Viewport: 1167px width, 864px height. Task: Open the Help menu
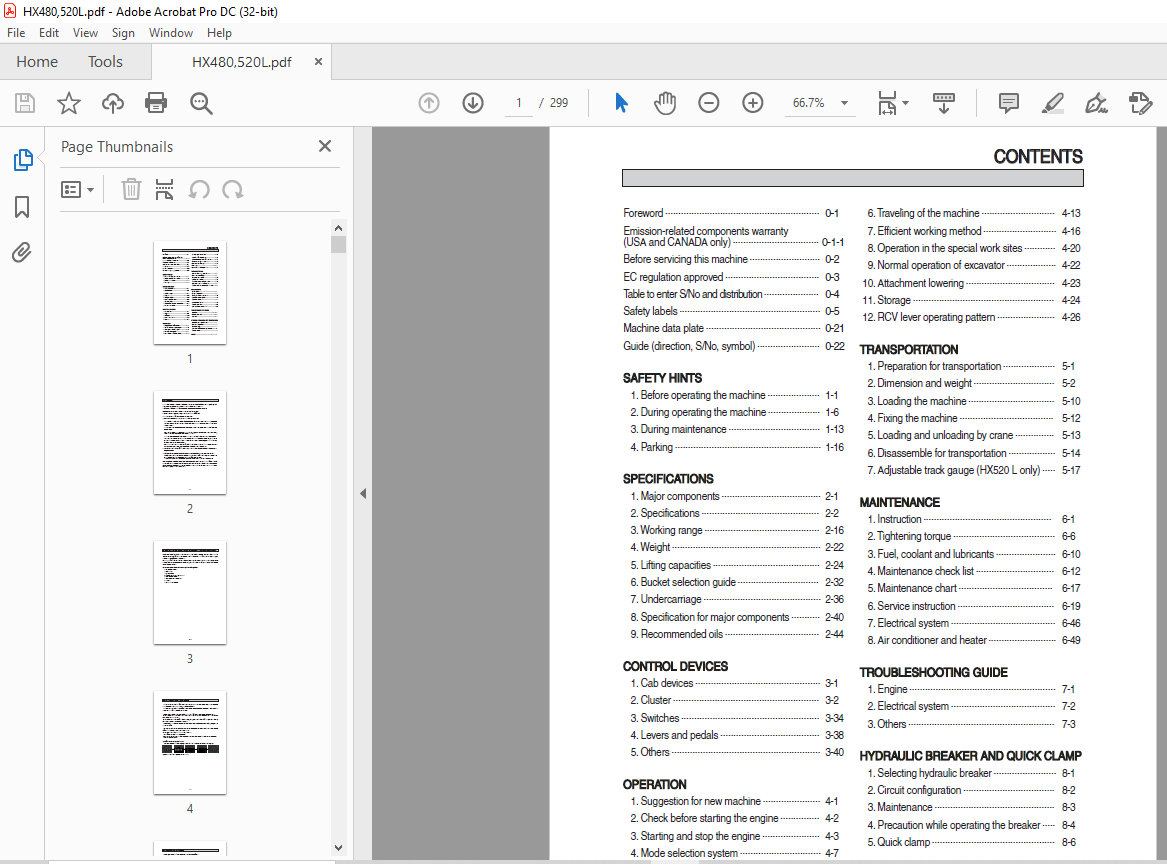point(219,33)
